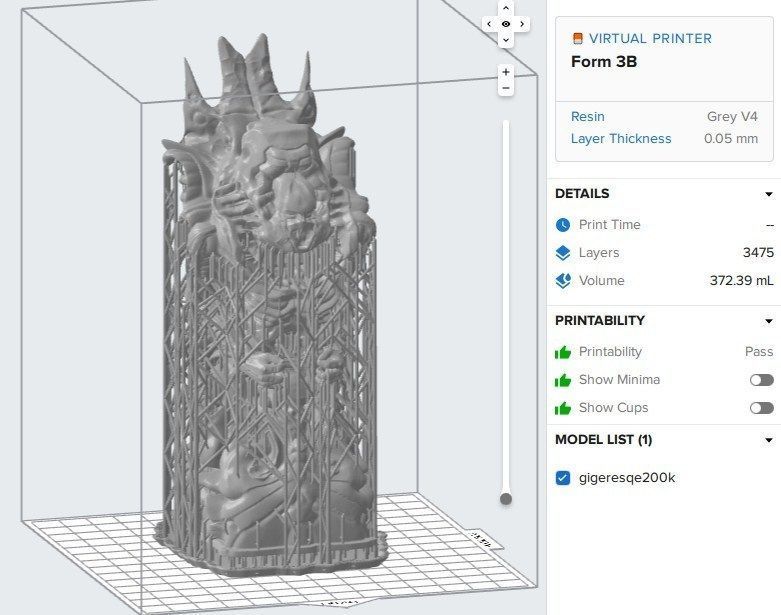Click the MODEL LIST (1) heading
The width and height of the screenshot is (781, 615).
[604, 440]
